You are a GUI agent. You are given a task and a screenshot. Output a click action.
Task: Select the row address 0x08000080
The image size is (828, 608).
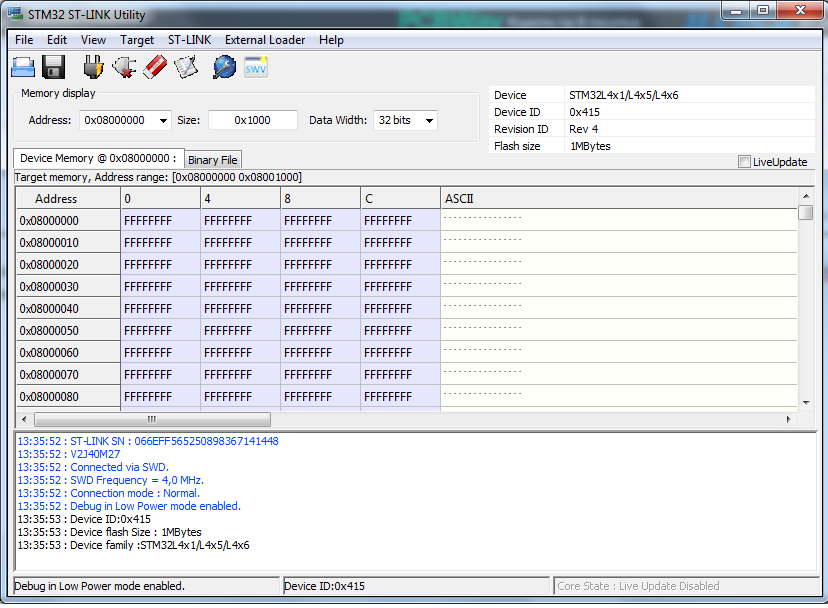(68, 397)
